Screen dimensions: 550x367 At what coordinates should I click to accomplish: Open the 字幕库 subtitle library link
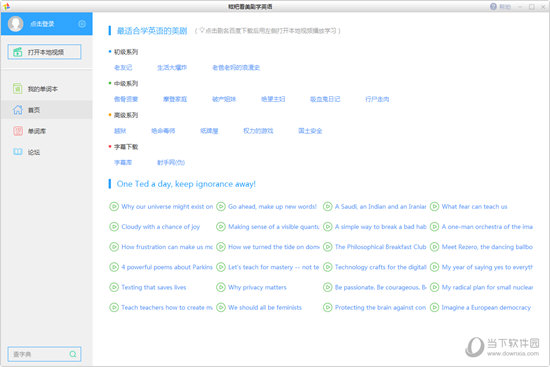[123, 162]
